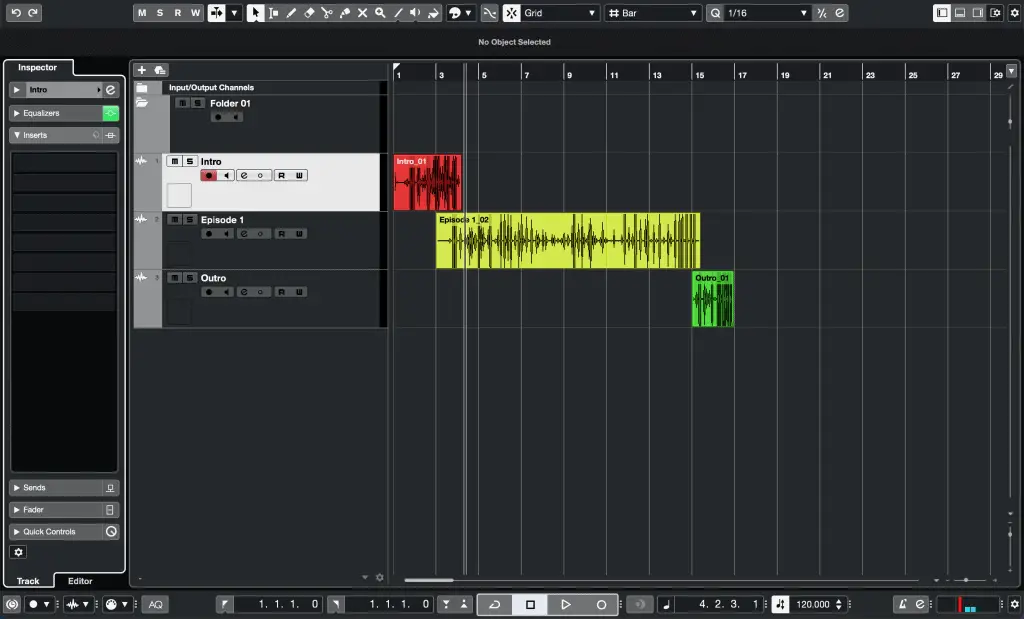1024x619 pixels.
Task: Click the transport setup gear icon
Action: coord(1014,605)
